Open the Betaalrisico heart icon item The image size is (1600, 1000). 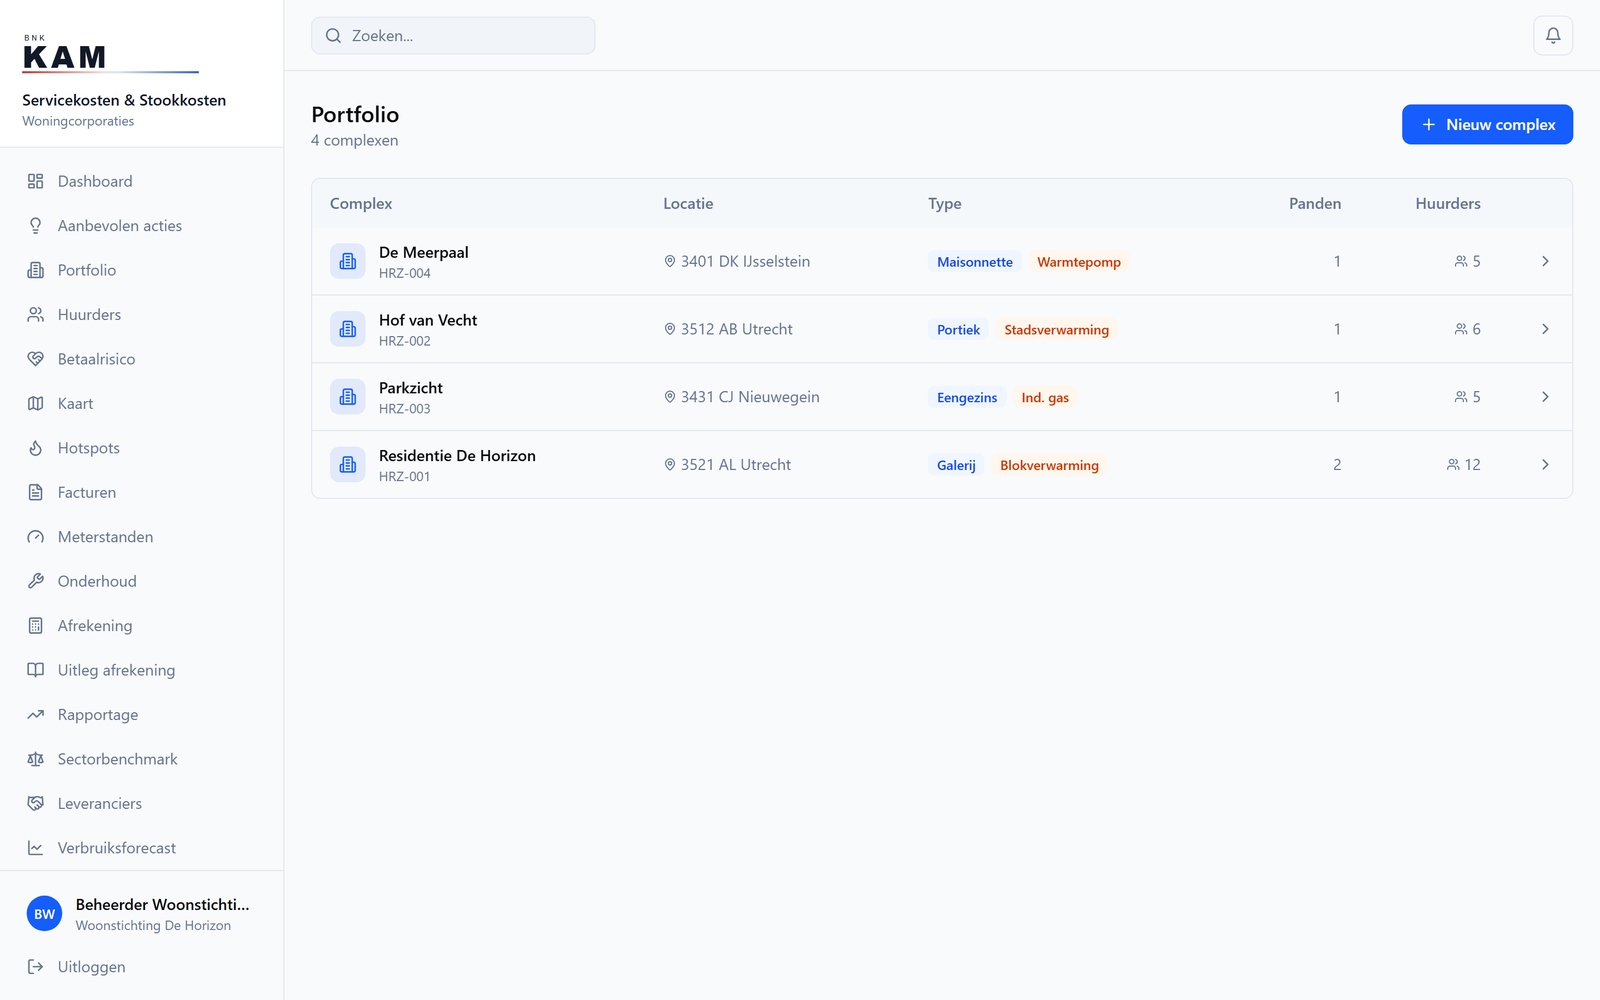36,359
